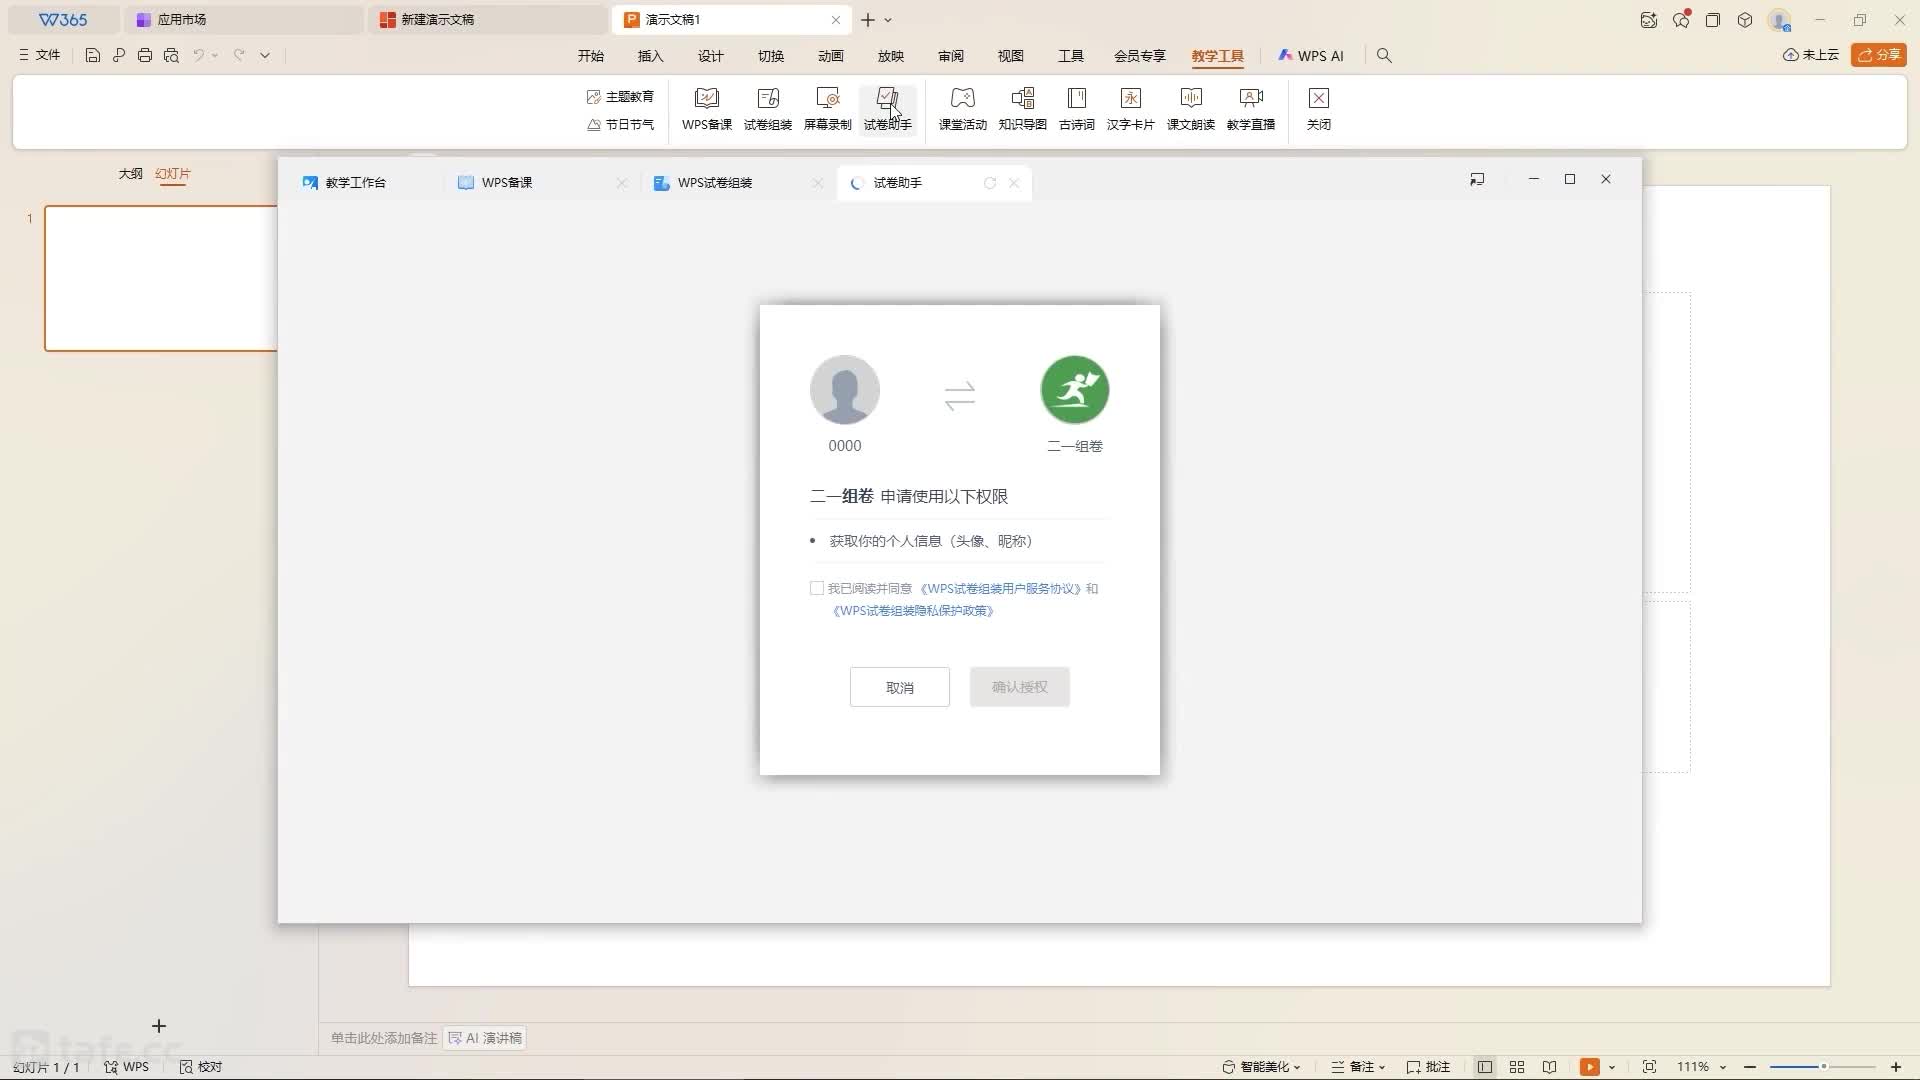Open 课堂活动 classroom activities
Viewport: 1920px width, 1080px height.
[x=963, y=108]
